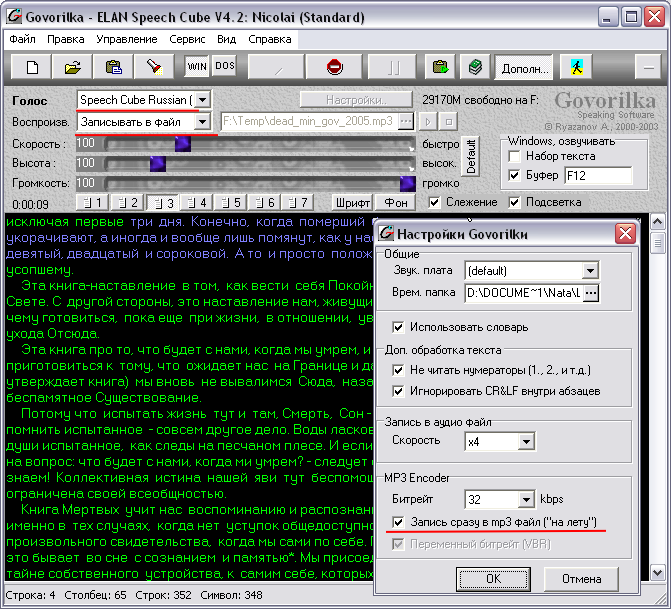Open the Голос voice dropdown
The height and width of the screenshot is (609, 671).
(202, 100)
